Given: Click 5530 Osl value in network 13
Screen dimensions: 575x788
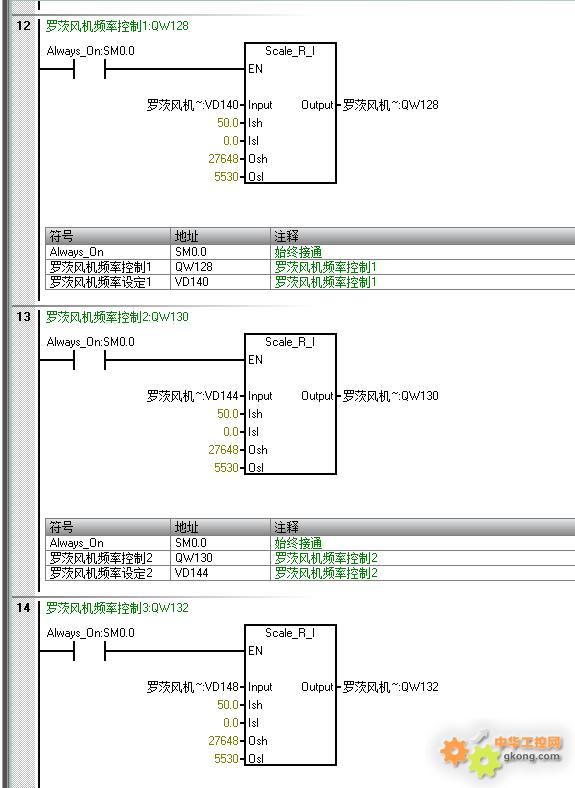Looking at the screenshot, I should (226, 467).
